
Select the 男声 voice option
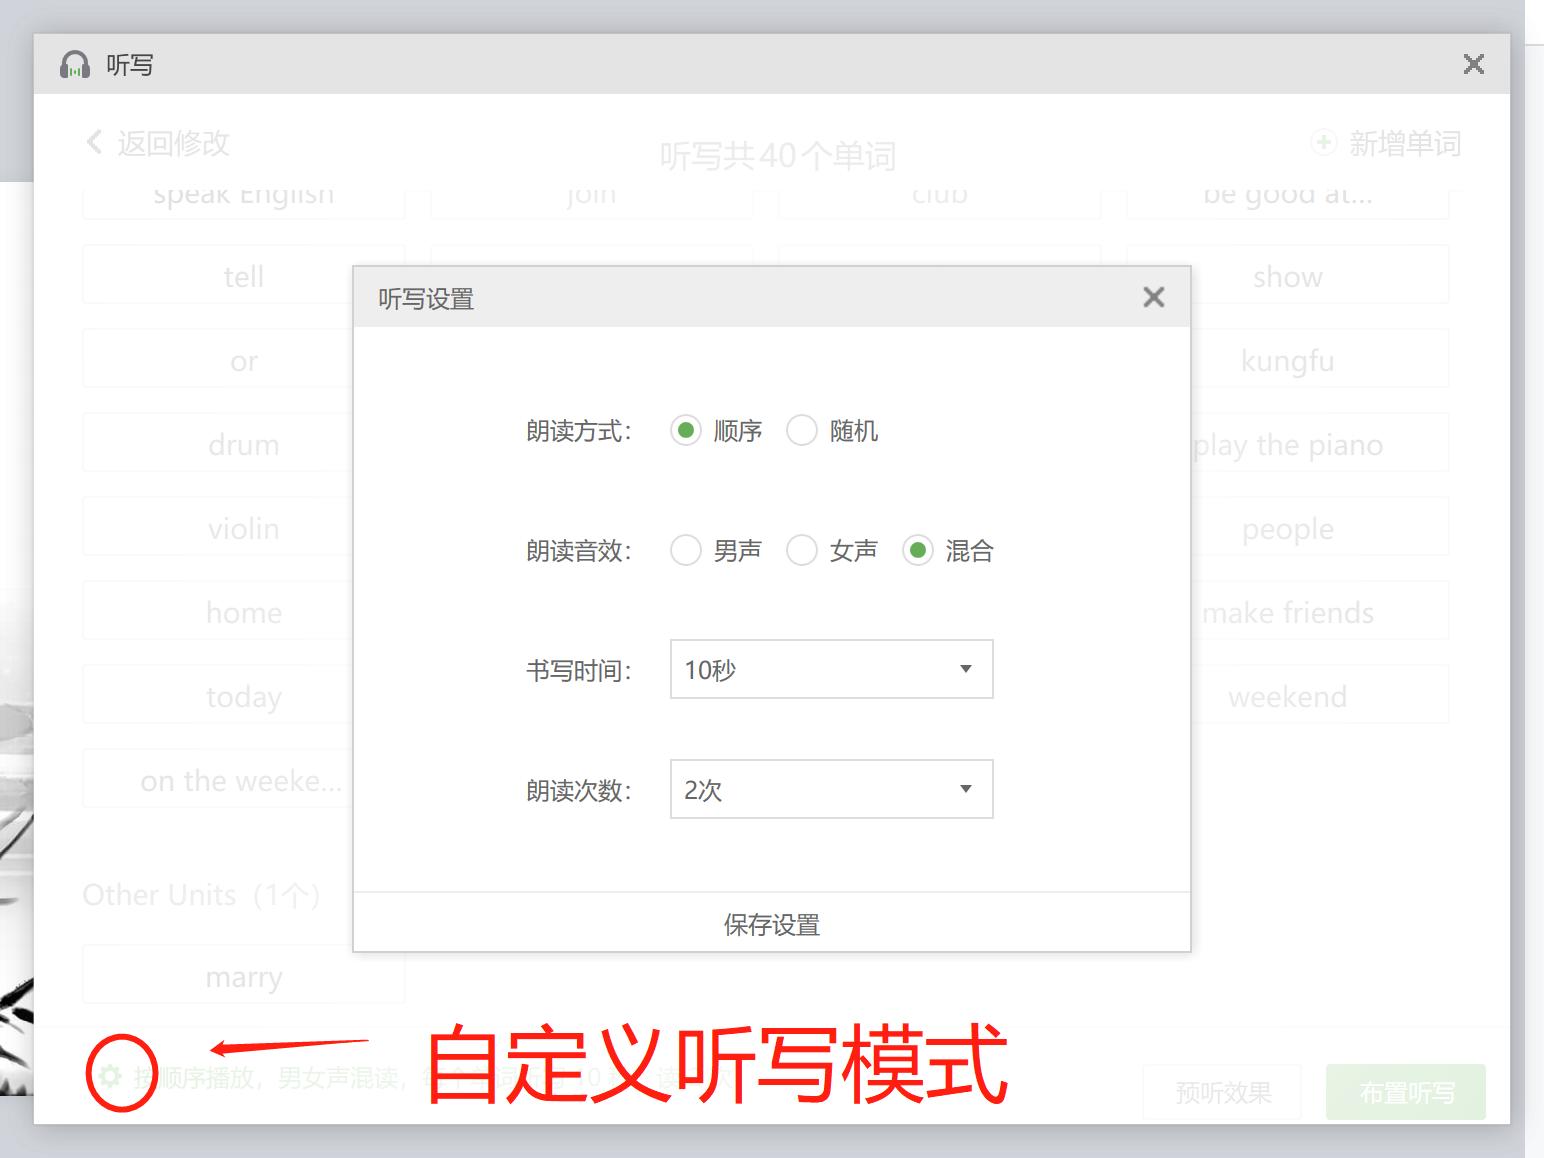pos(686,550)
